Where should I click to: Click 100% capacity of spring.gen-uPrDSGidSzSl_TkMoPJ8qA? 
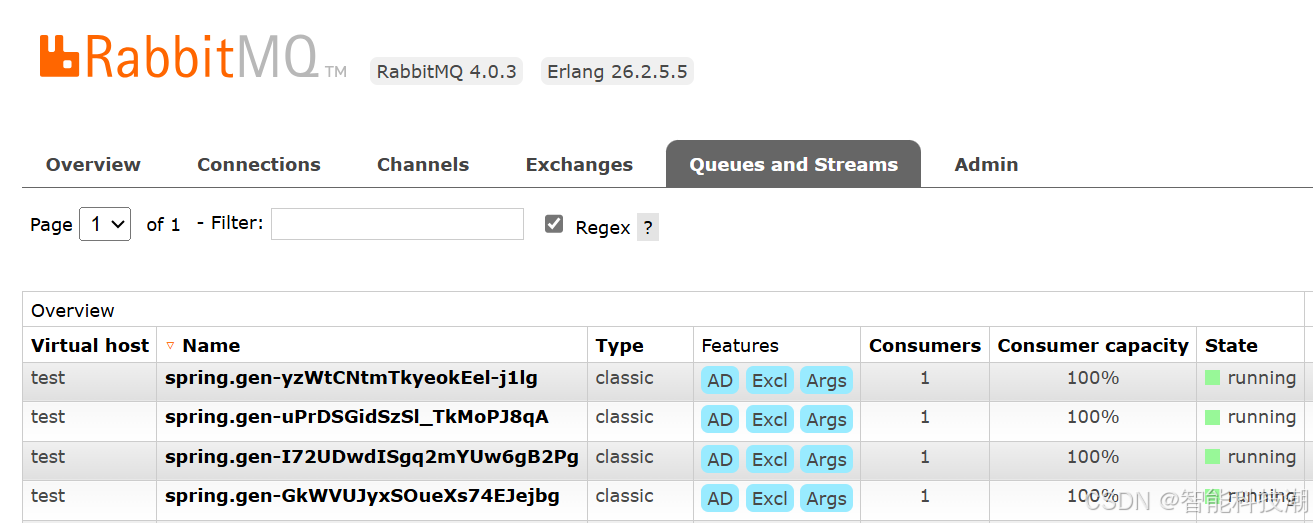point(1093,417)
